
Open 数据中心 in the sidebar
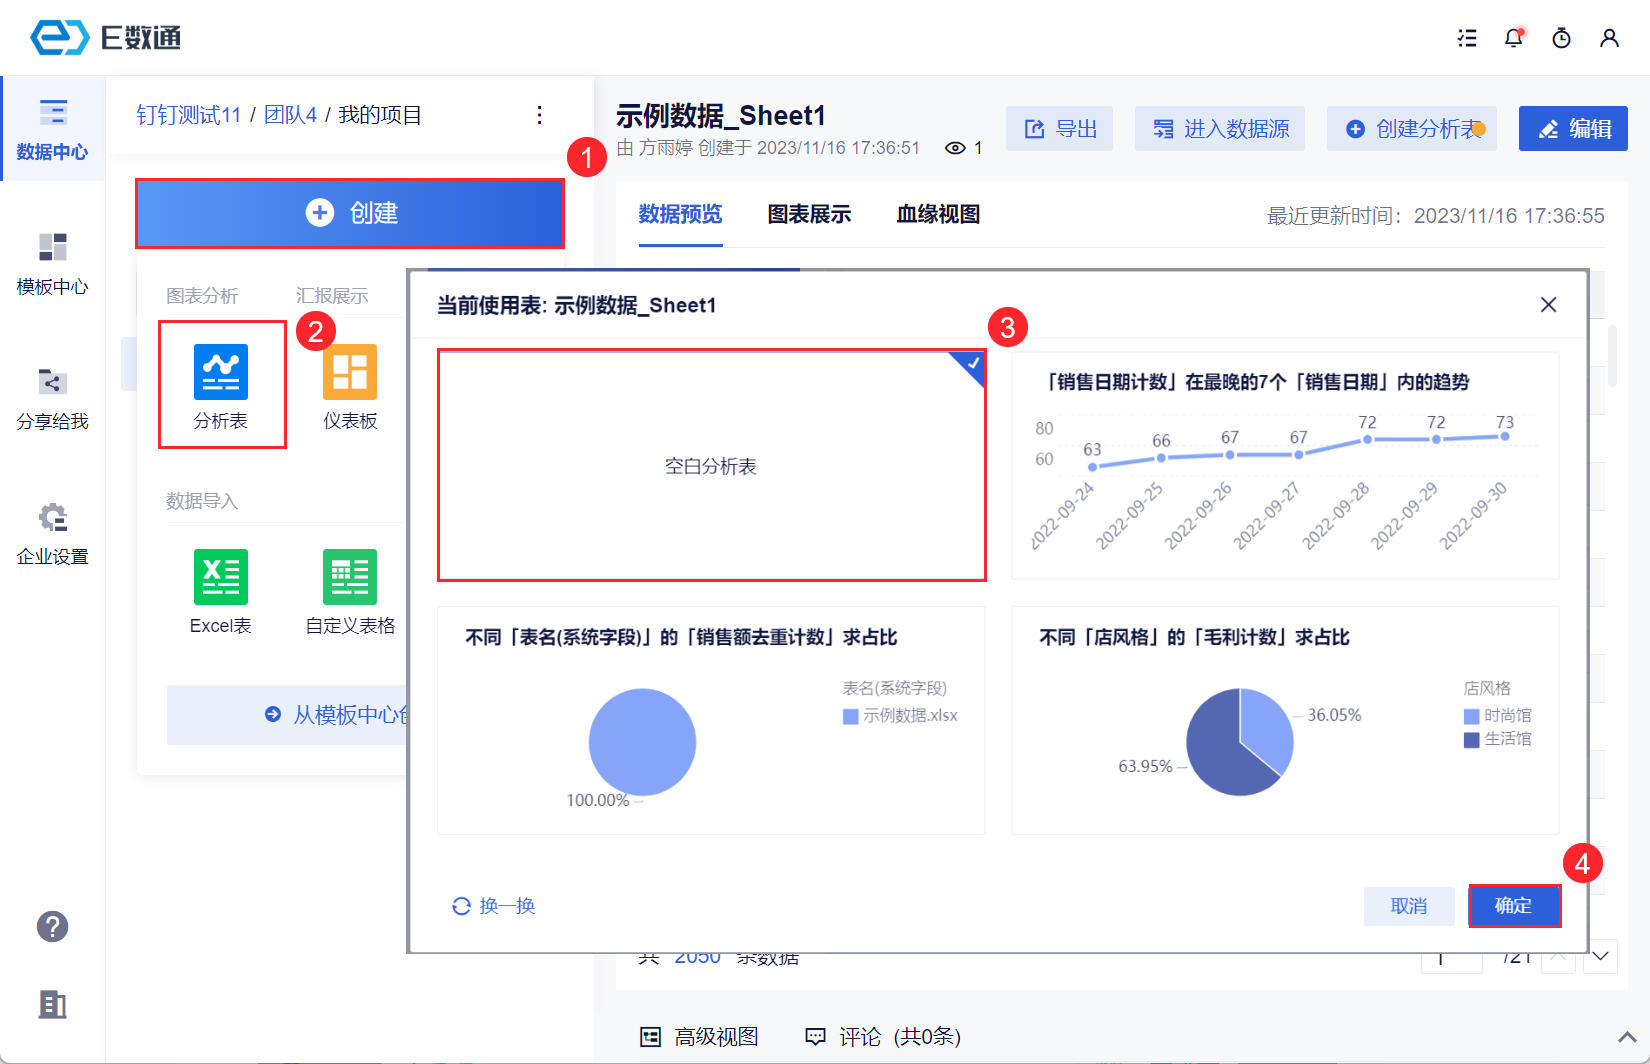point(52,129)
